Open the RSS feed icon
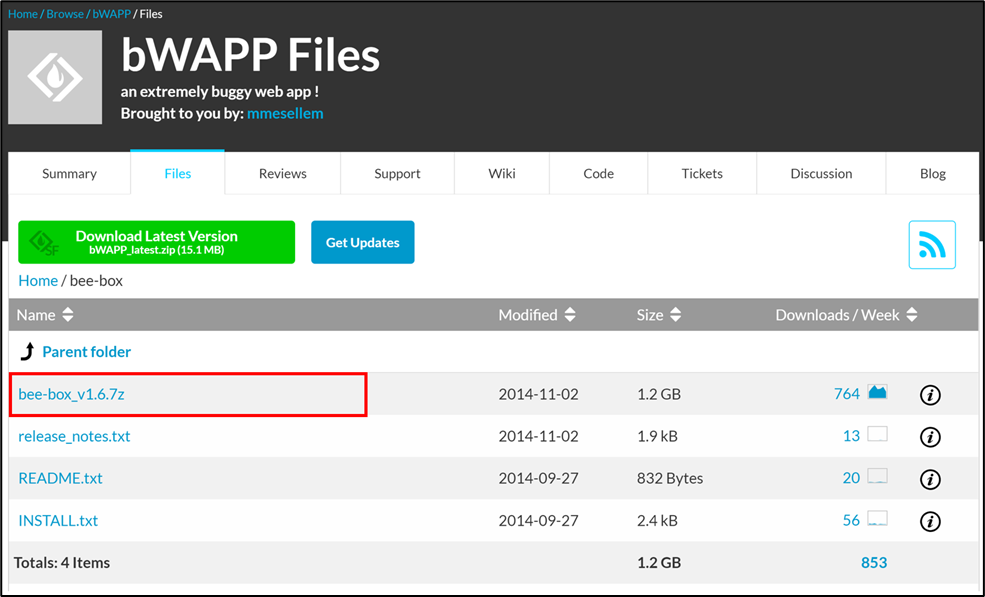985x597 pixels. 932,244
